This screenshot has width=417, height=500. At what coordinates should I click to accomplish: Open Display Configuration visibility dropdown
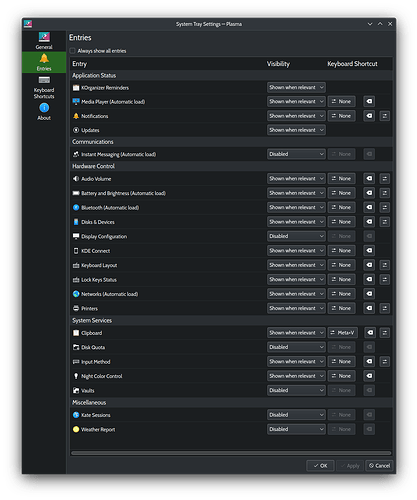pos(296,236)
